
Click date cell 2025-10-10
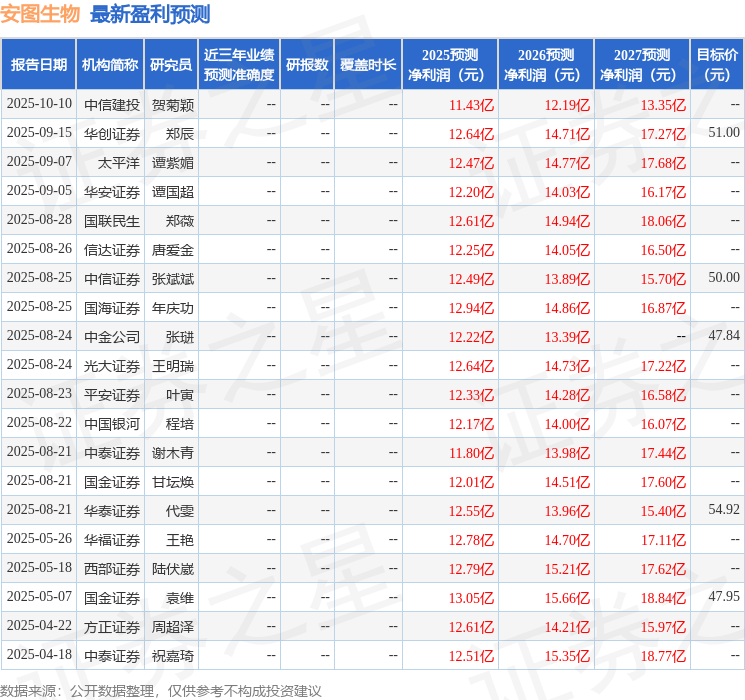pyautogui.click(x=39, y=104)
